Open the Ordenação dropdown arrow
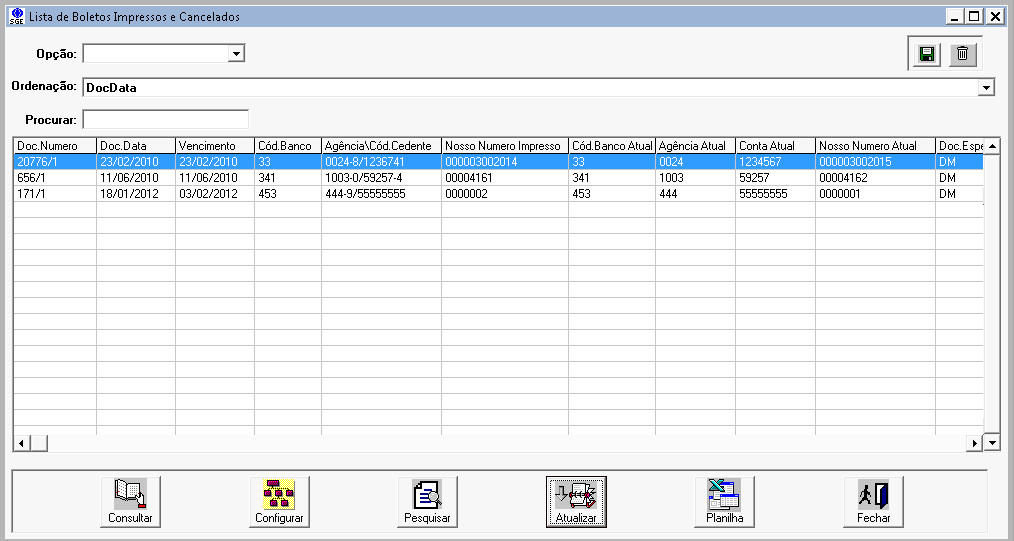The width and height of the screenshot is (1014, 541). 986,88
